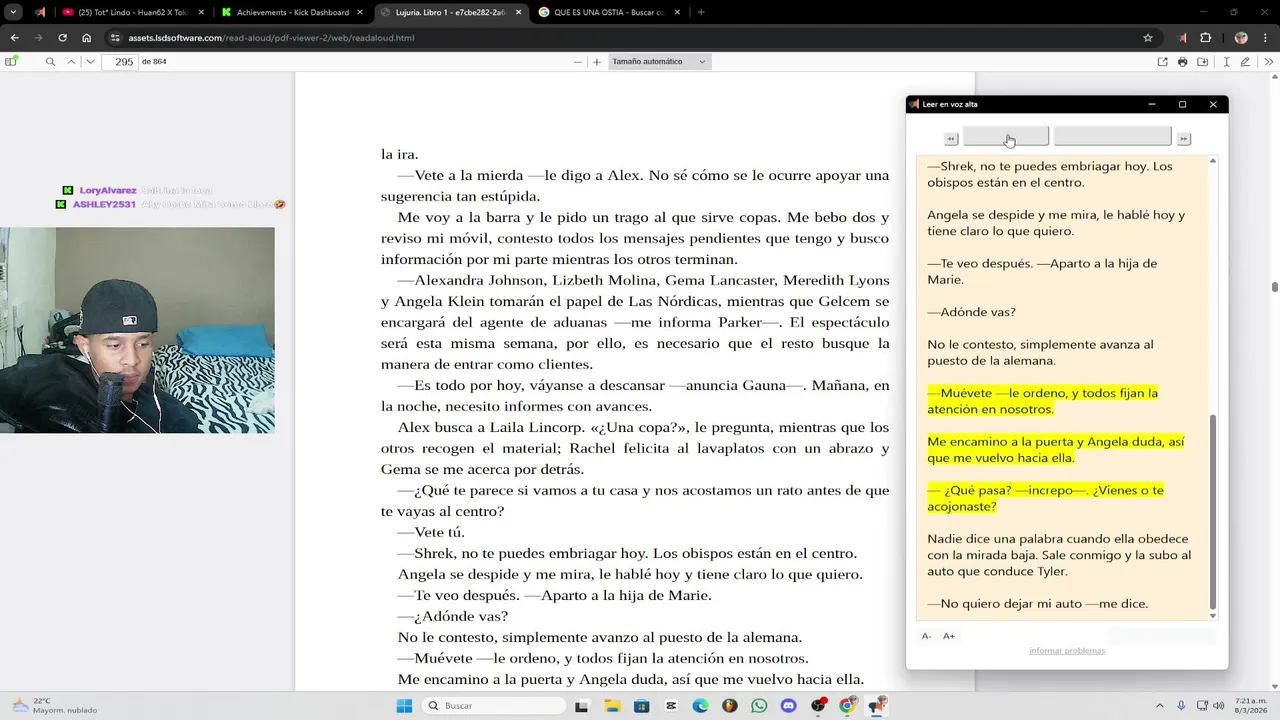The height and width of the screenshot is (720, 1280).
Task: Skip backward in the read-aloud panel
Action: click(x=951, y=139)
